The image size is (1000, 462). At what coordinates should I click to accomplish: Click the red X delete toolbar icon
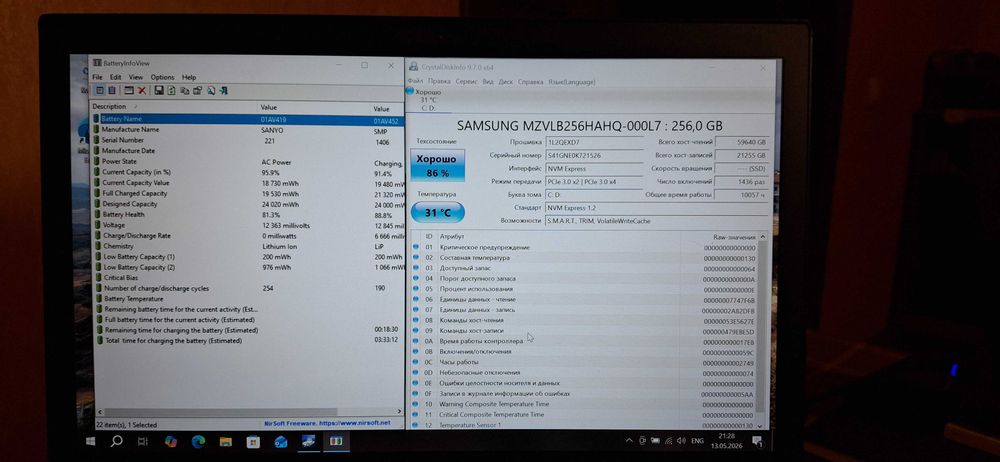click(142, 91)
